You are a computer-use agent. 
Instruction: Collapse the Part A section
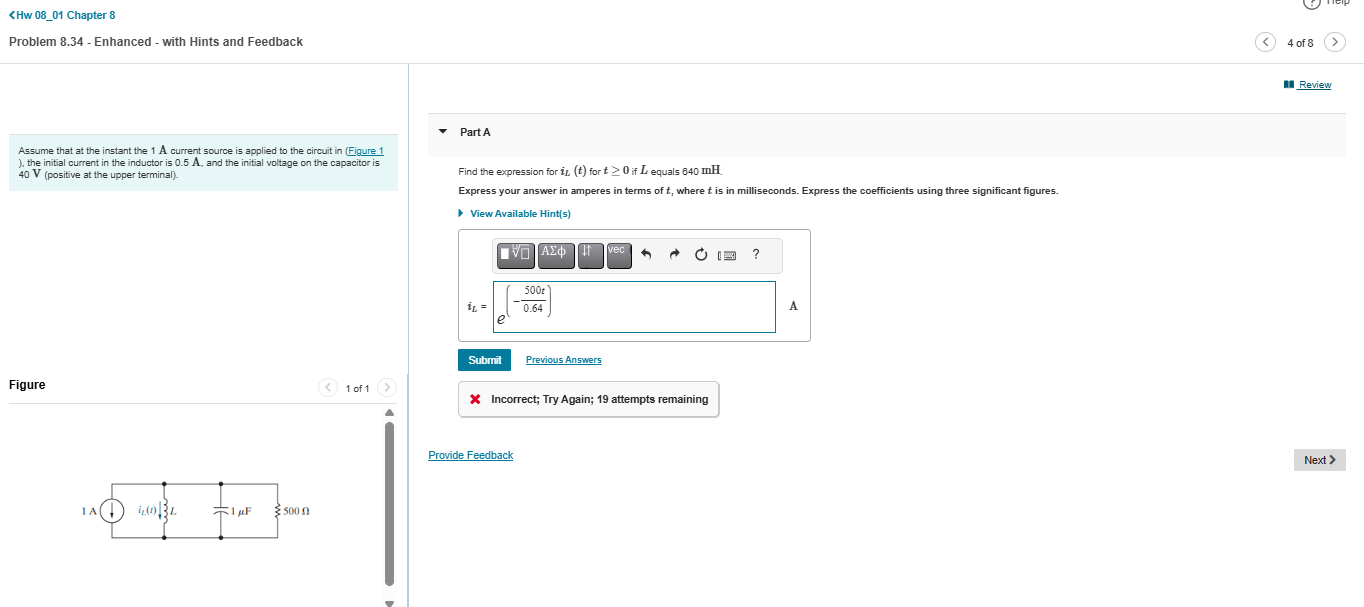coord(442,131)
